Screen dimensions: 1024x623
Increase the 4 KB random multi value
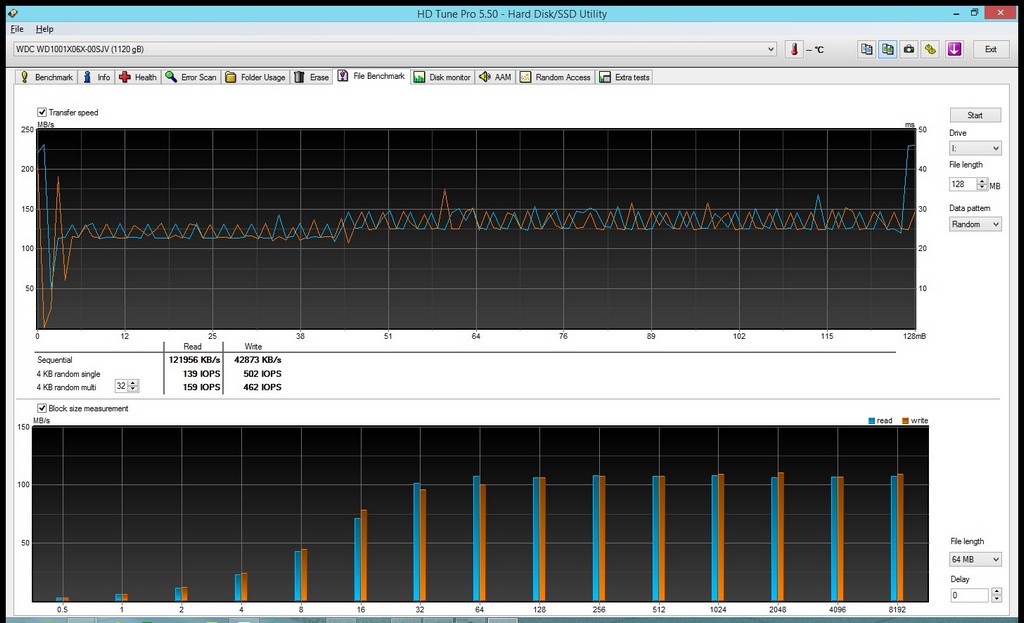coord(133,383)
